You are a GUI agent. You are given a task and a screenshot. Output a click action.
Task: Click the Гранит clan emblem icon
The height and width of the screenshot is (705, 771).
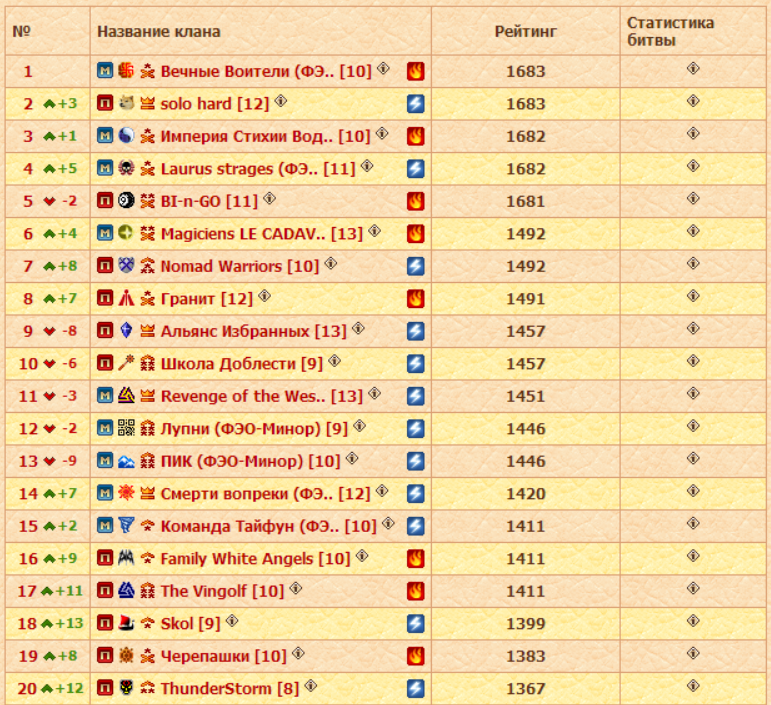[126, 299]
